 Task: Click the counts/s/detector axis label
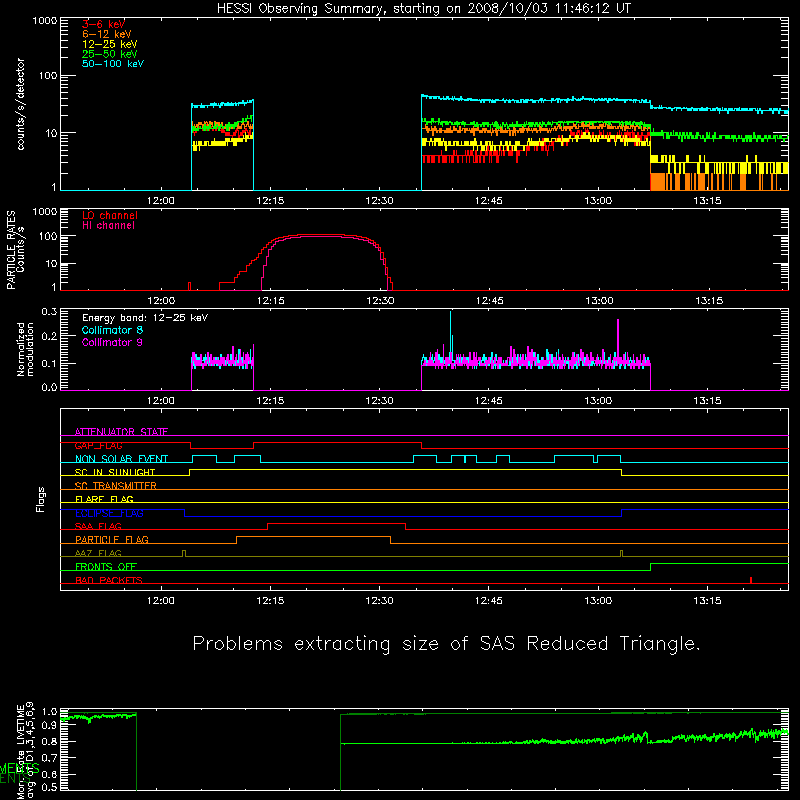tap(21, 104)
